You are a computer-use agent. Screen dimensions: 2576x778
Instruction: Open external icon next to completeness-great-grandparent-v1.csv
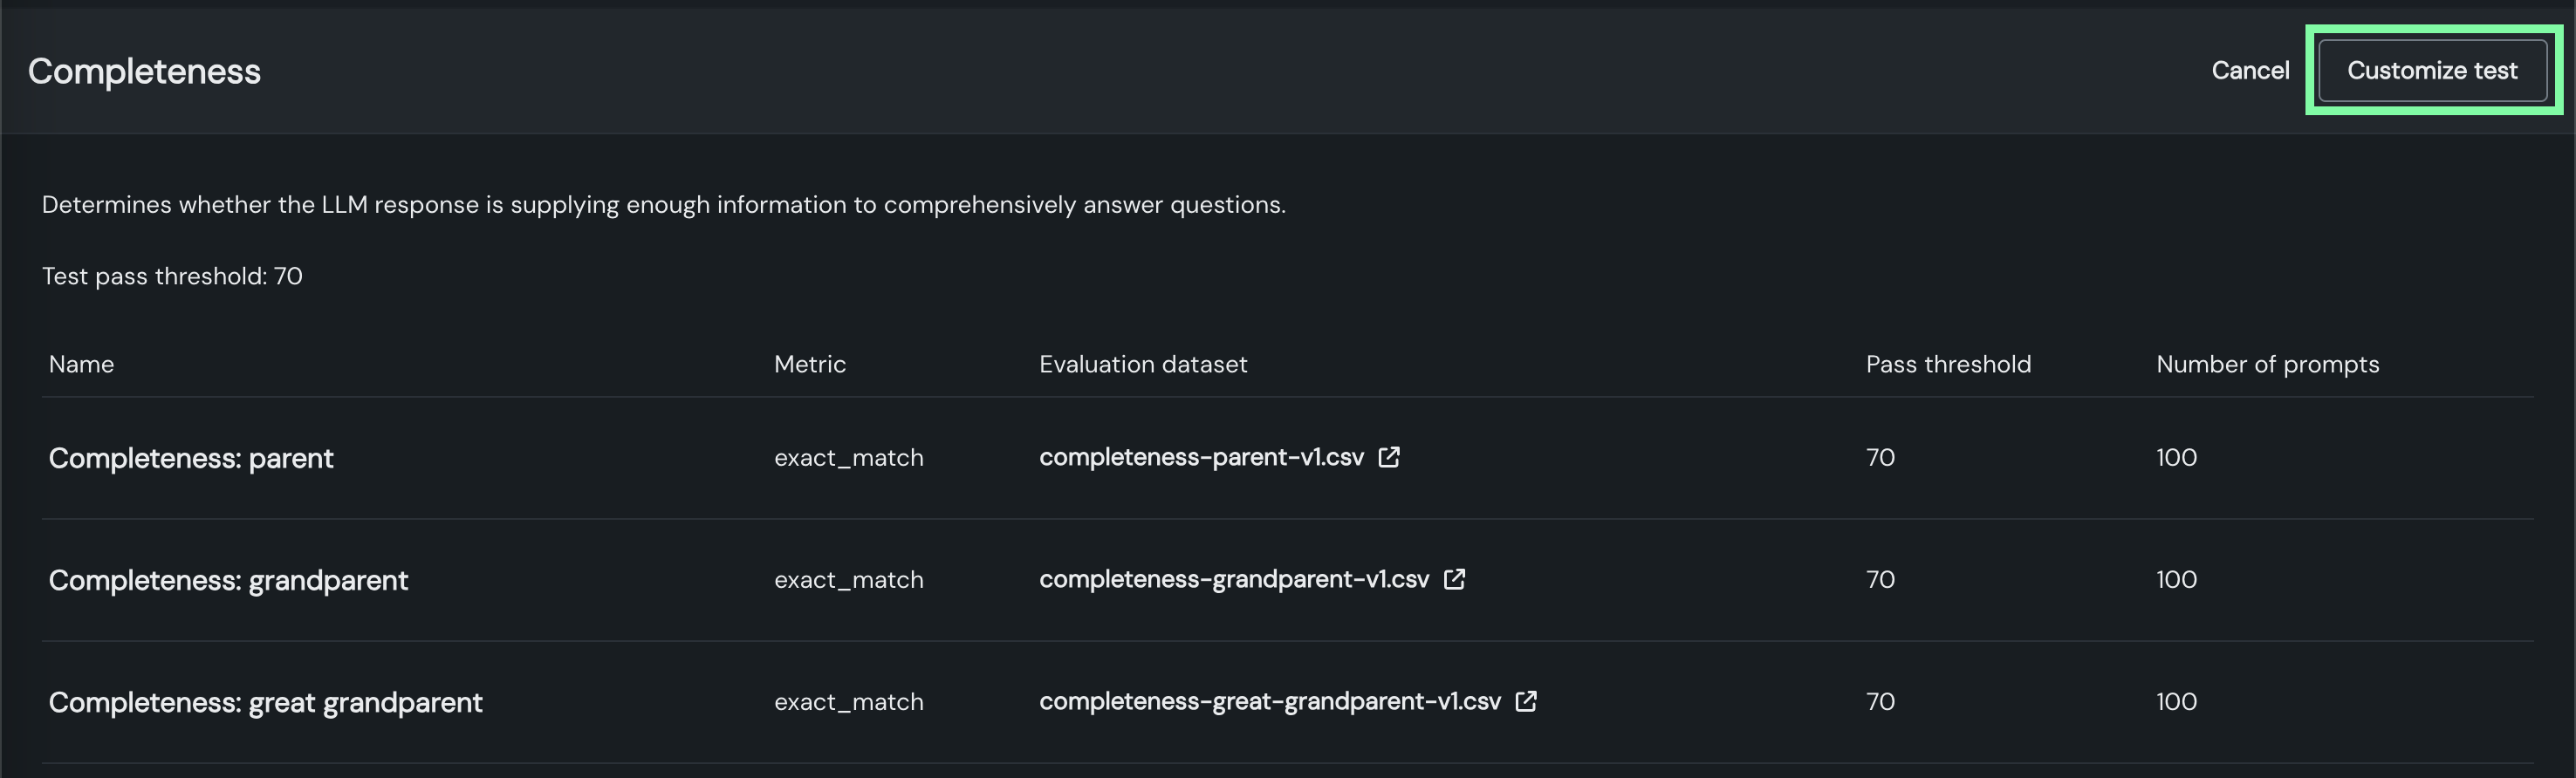pos(1526,701)
